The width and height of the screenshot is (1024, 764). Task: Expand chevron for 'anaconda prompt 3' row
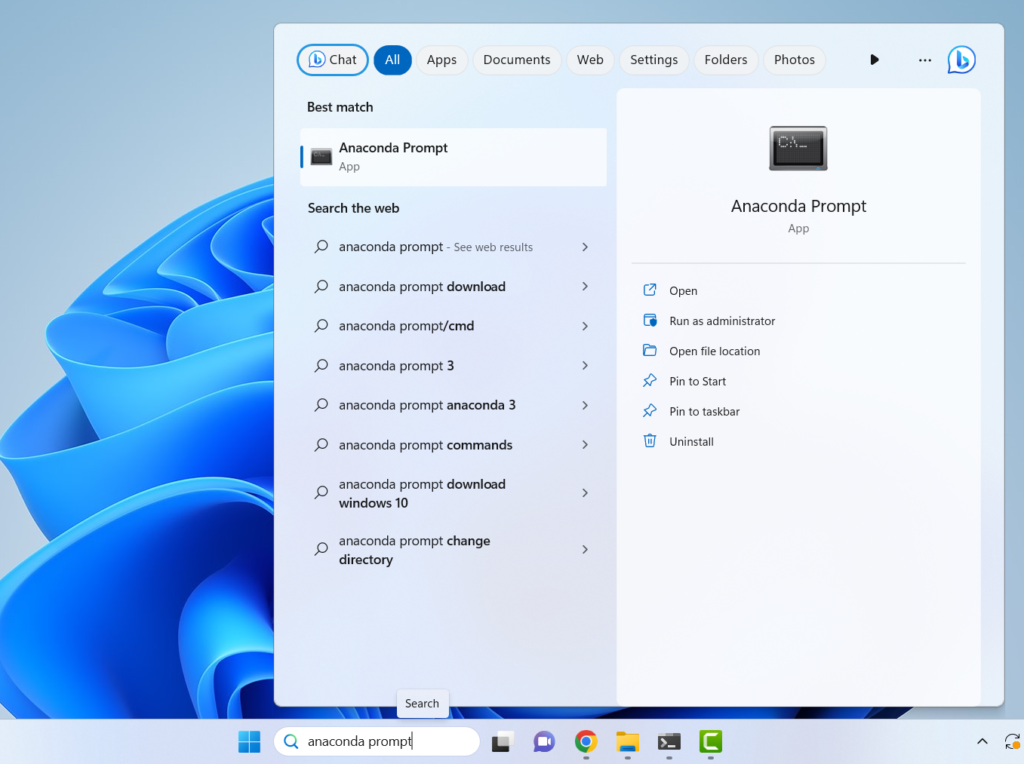coord(584,366)
